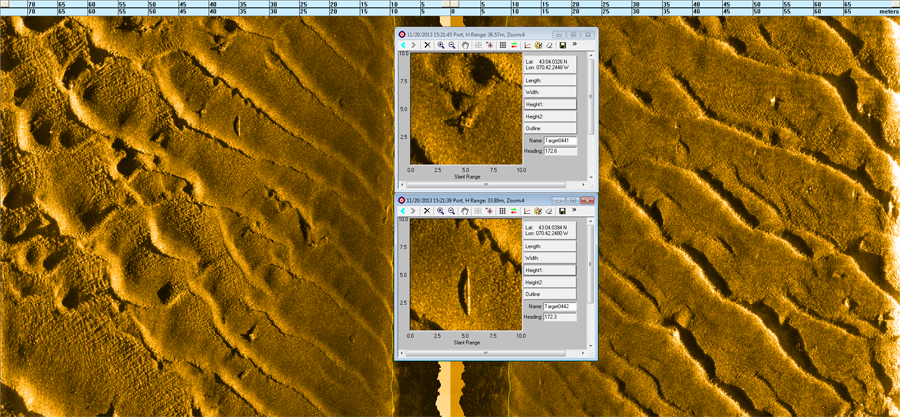The width and height of the screenshot is (900, 417).
Task: Click the X delete icon in Target0441 toolbar
Action: [x=427, y=45]
